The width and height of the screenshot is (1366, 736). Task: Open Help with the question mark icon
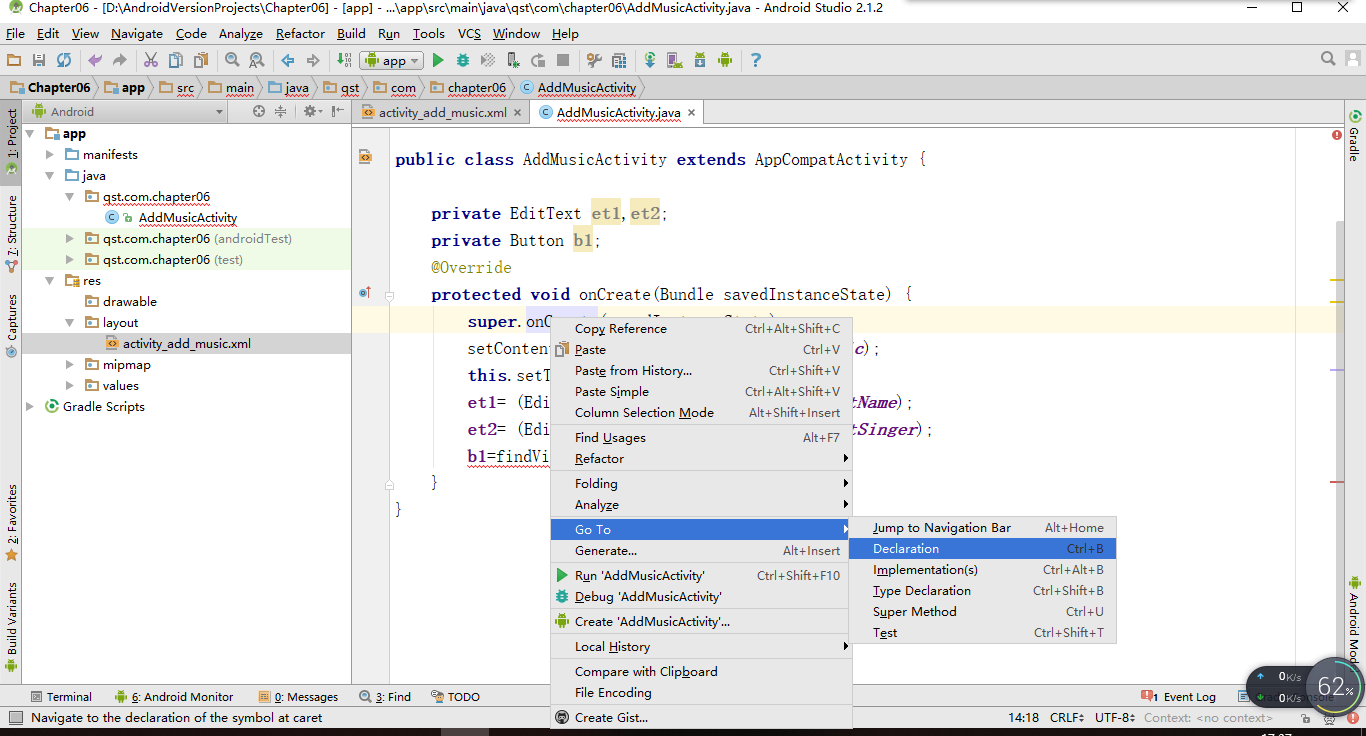756,60
